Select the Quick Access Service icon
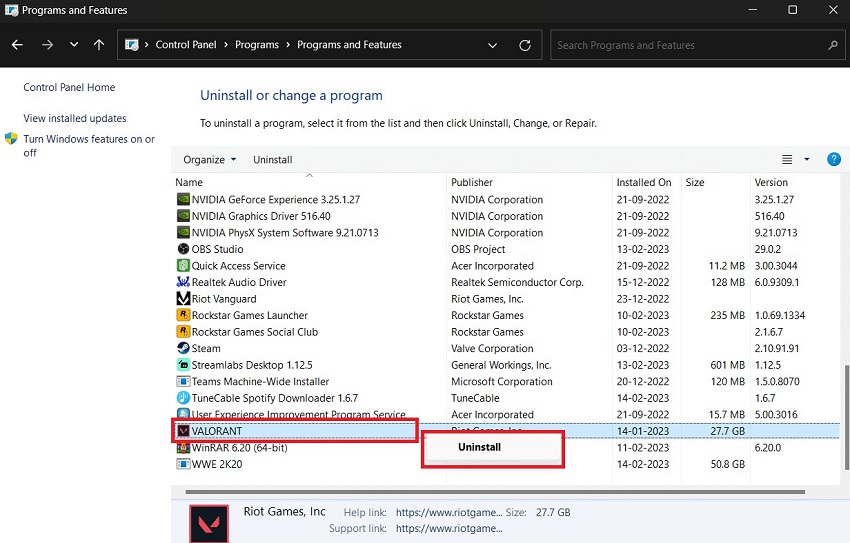 [183, 266]
